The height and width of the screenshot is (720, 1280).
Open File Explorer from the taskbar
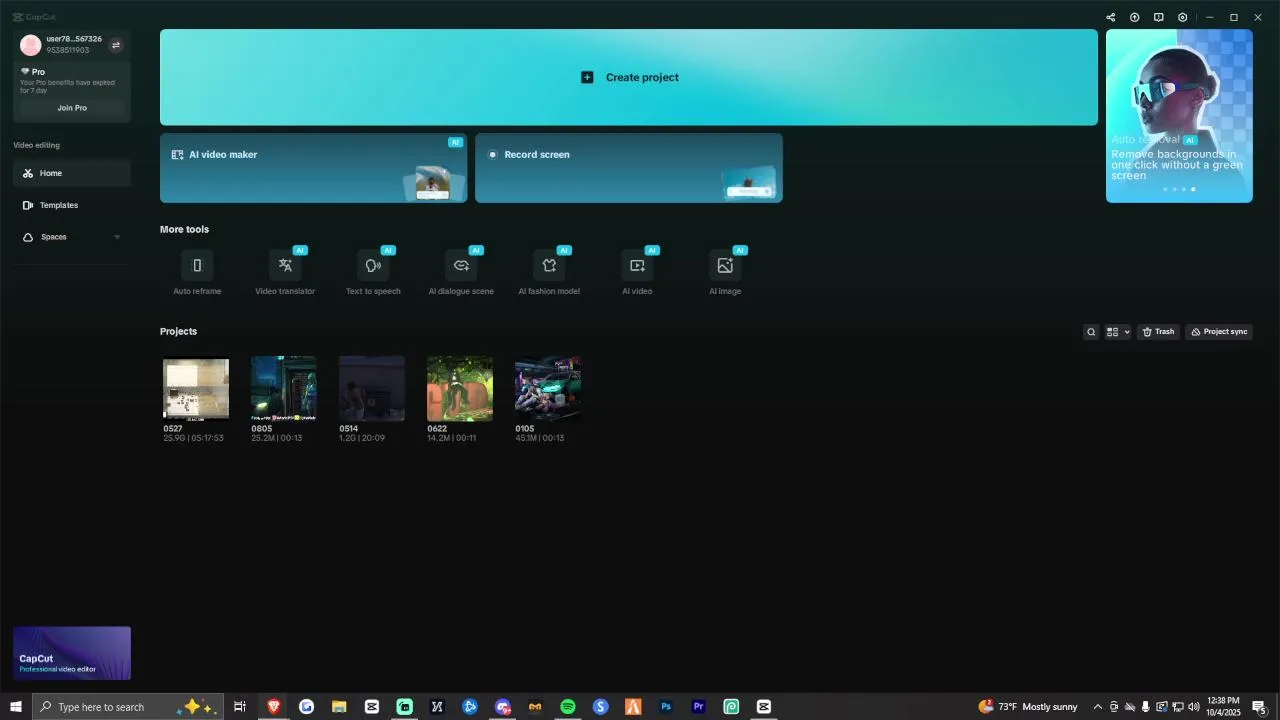click(x=339, y=707)
